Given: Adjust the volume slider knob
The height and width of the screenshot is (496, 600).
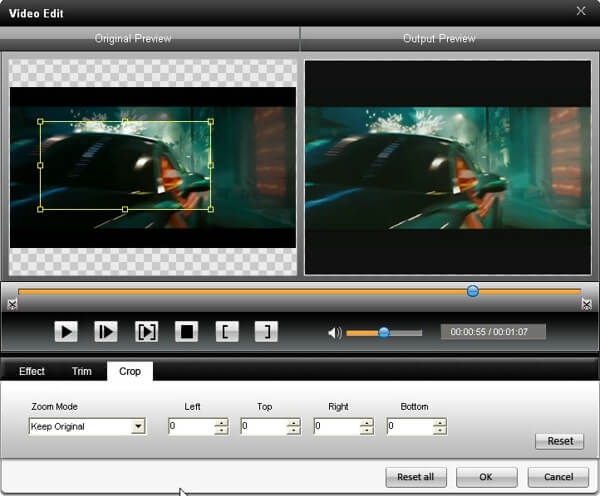Looking at the screenshot, I should [x=384, y=333].
